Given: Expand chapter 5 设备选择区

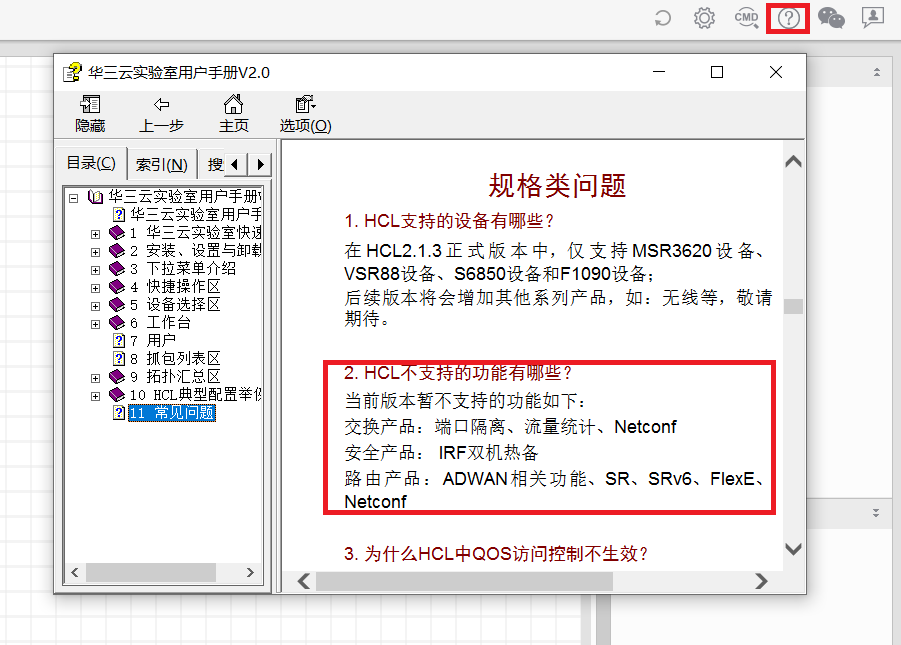Looking at the screenshot, I should [x=95, y=306].
